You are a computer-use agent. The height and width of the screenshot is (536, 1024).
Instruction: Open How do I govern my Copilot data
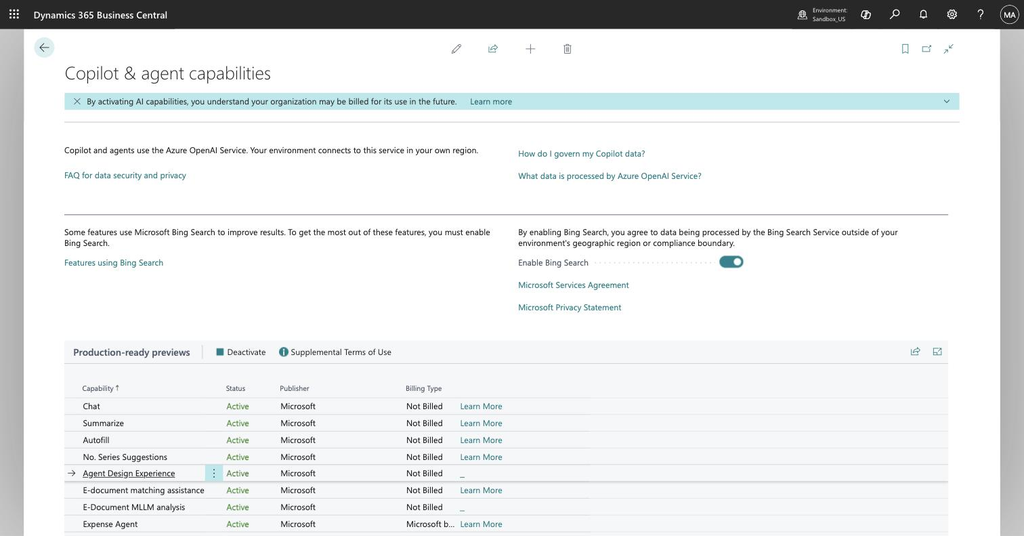tap(581, 154)
